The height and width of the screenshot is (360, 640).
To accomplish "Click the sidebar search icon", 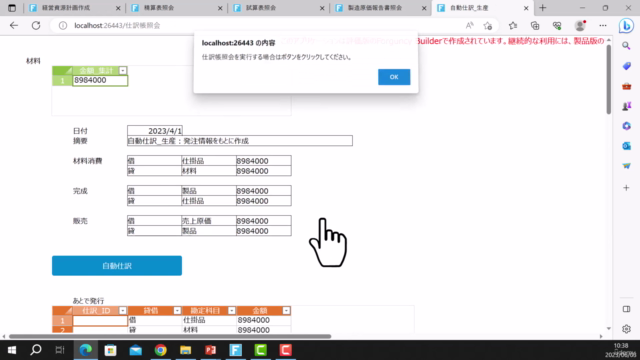I will coord(627,46).
